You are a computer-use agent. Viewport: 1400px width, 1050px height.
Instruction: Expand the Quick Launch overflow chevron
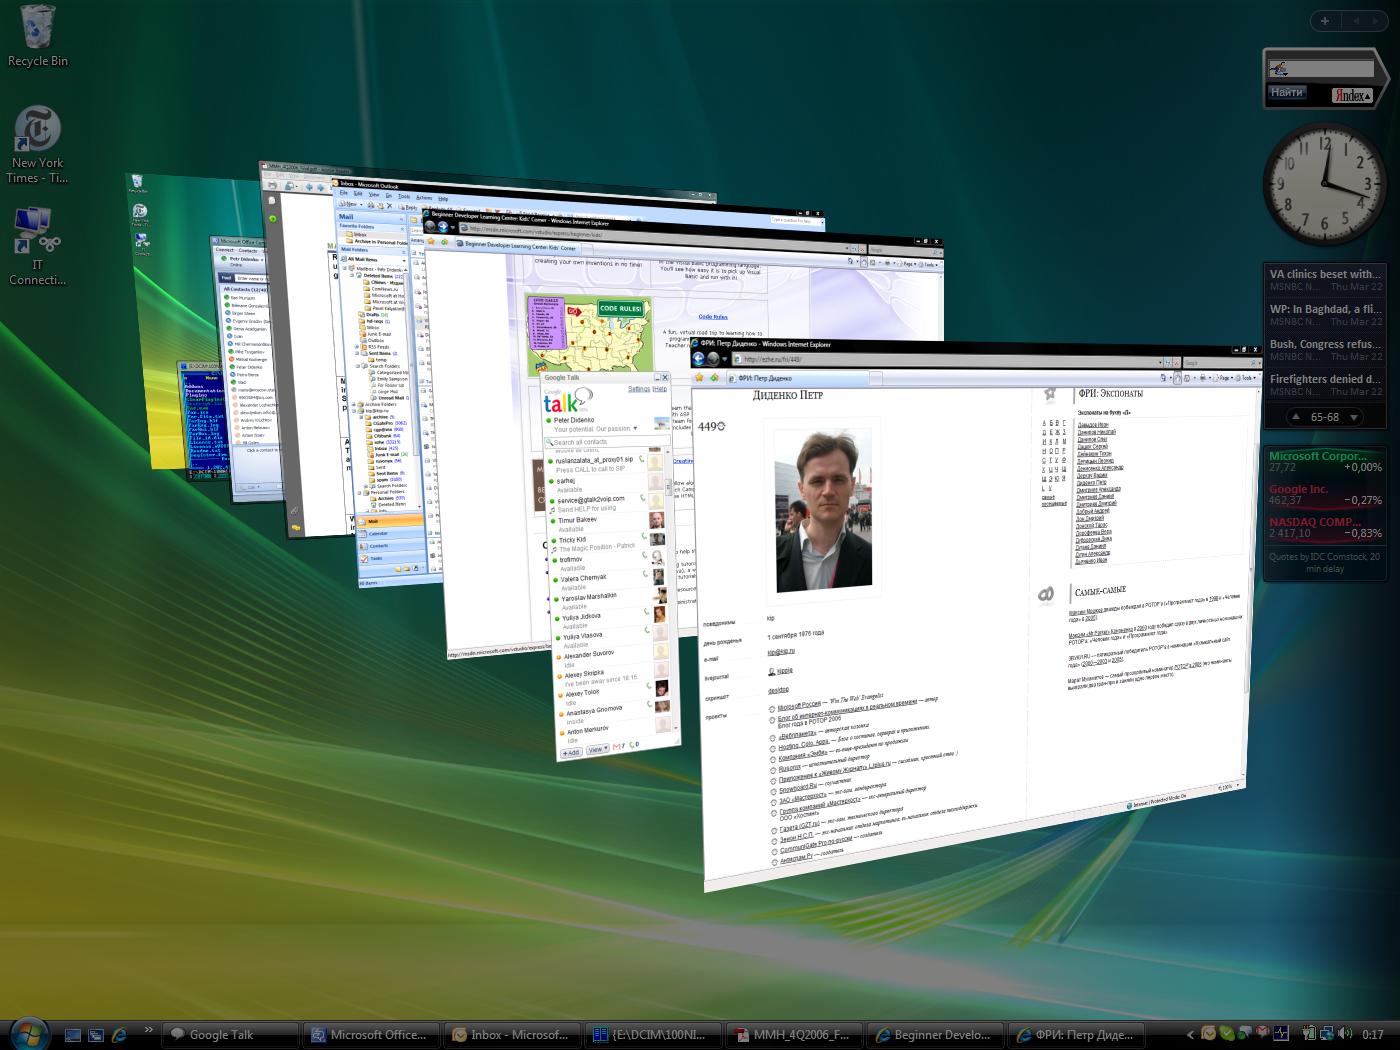[148, 1029]
